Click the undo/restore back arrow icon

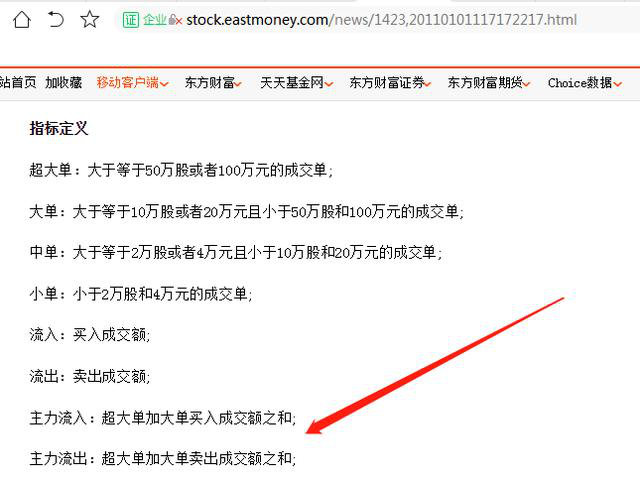click(56, 19)
